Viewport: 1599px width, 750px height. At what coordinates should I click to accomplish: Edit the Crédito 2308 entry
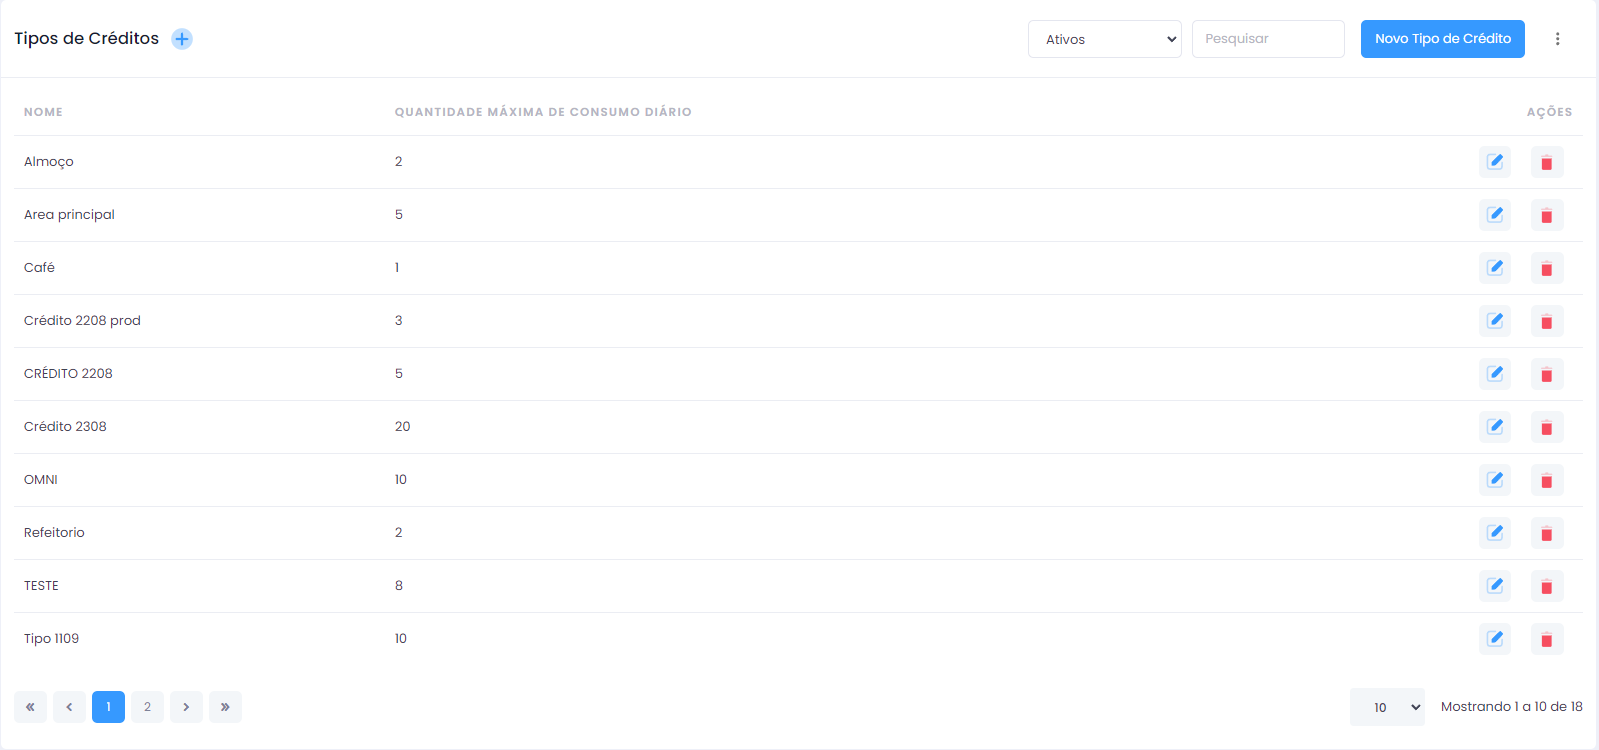pos(1495,427)
